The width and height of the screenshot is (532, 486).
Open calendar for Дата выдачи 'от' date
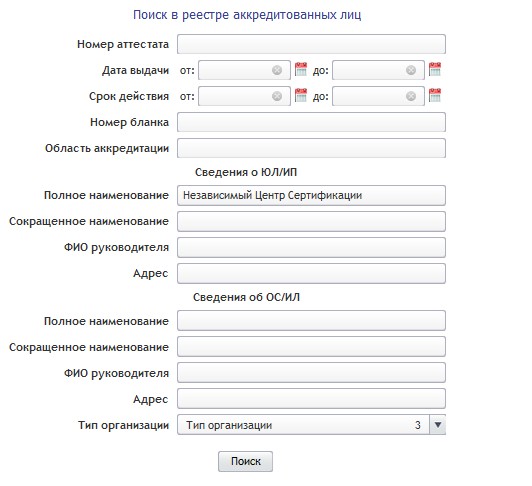[x=301, y=69]
